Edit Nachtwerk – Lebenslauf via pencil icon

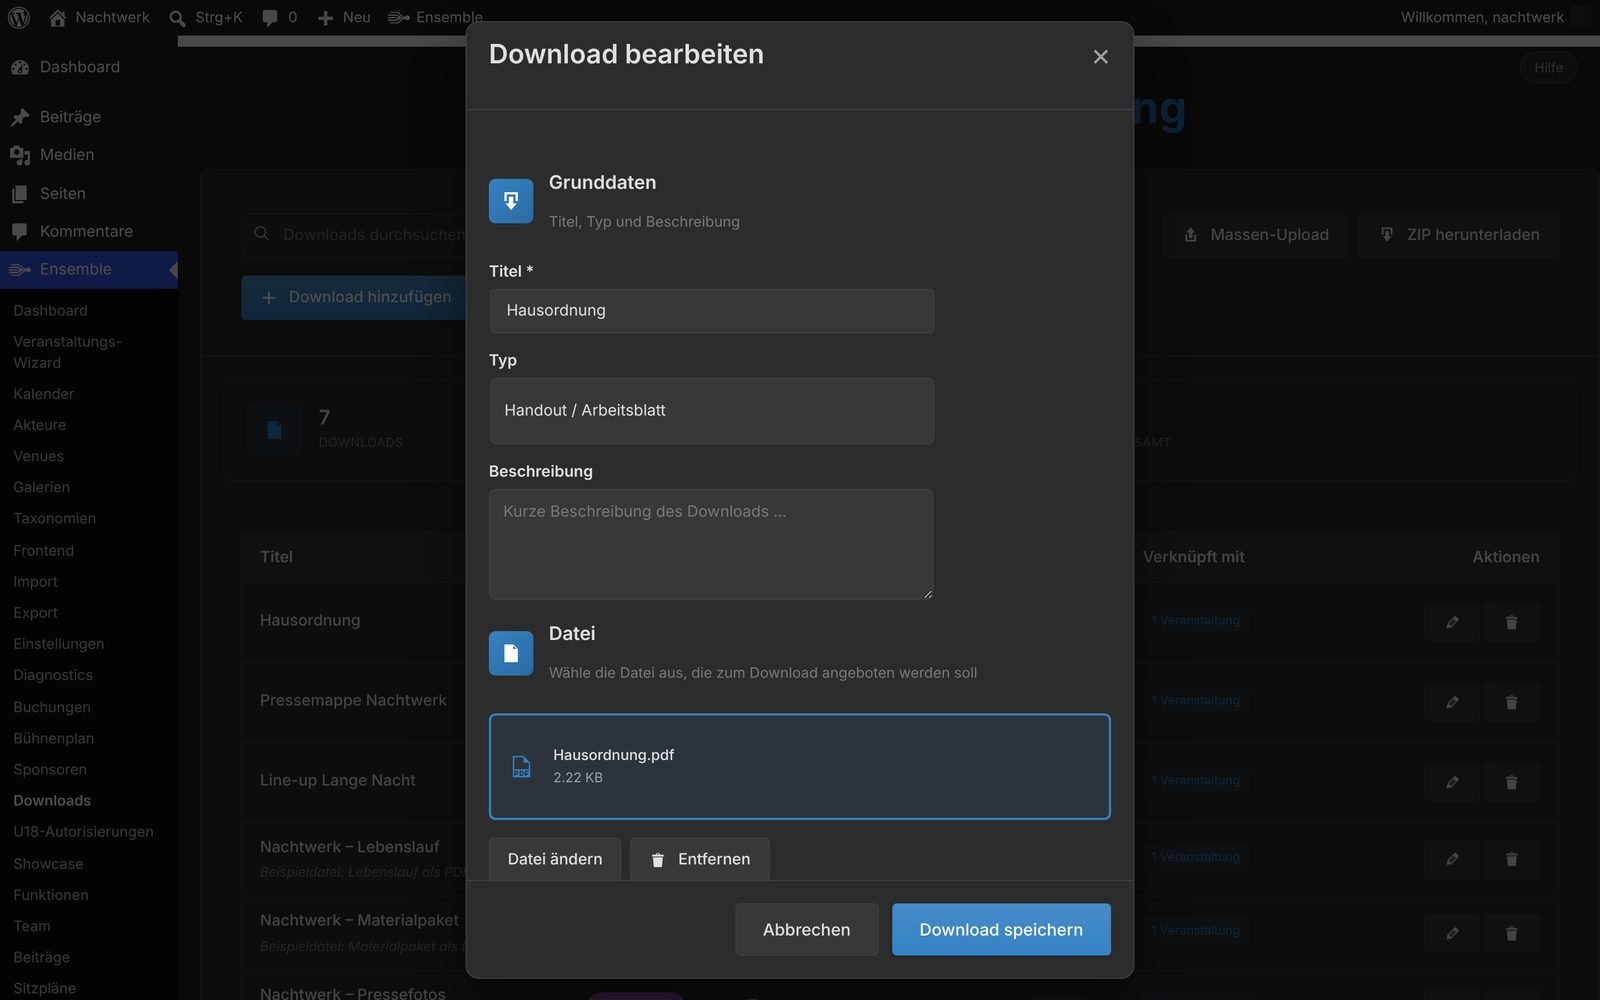[x=1452, y=858]
